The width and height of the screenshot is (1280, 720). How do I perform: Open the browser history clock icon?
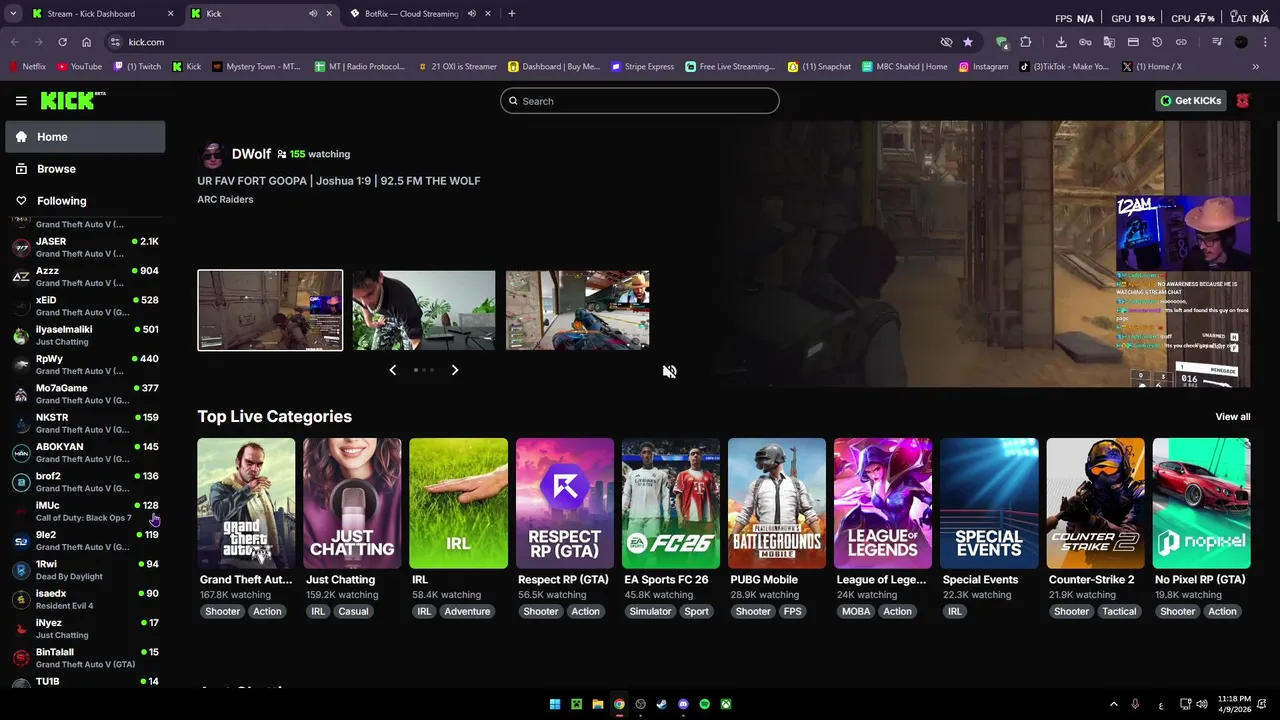(1157, 42)
